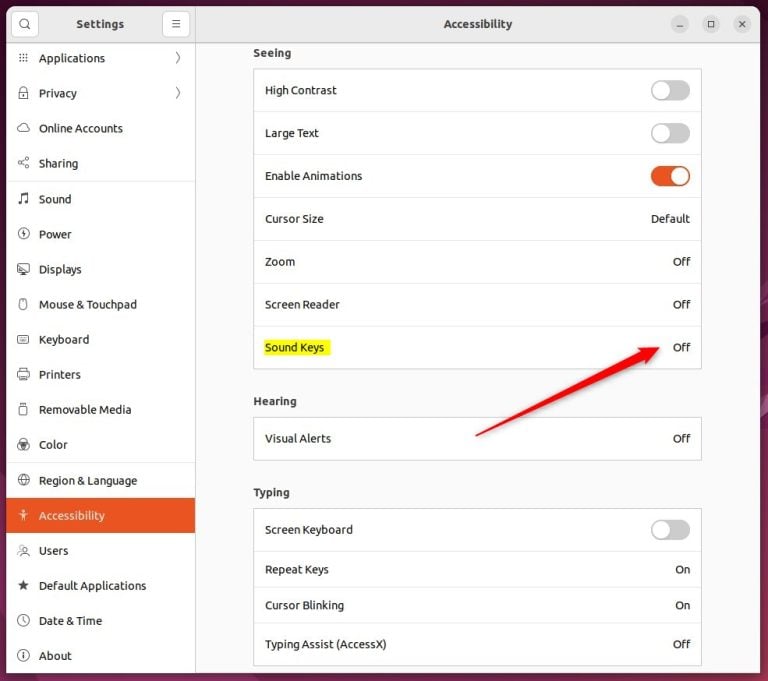Open the hamburger menu in Settings header
768x681 pixels.
coord(176,24)
